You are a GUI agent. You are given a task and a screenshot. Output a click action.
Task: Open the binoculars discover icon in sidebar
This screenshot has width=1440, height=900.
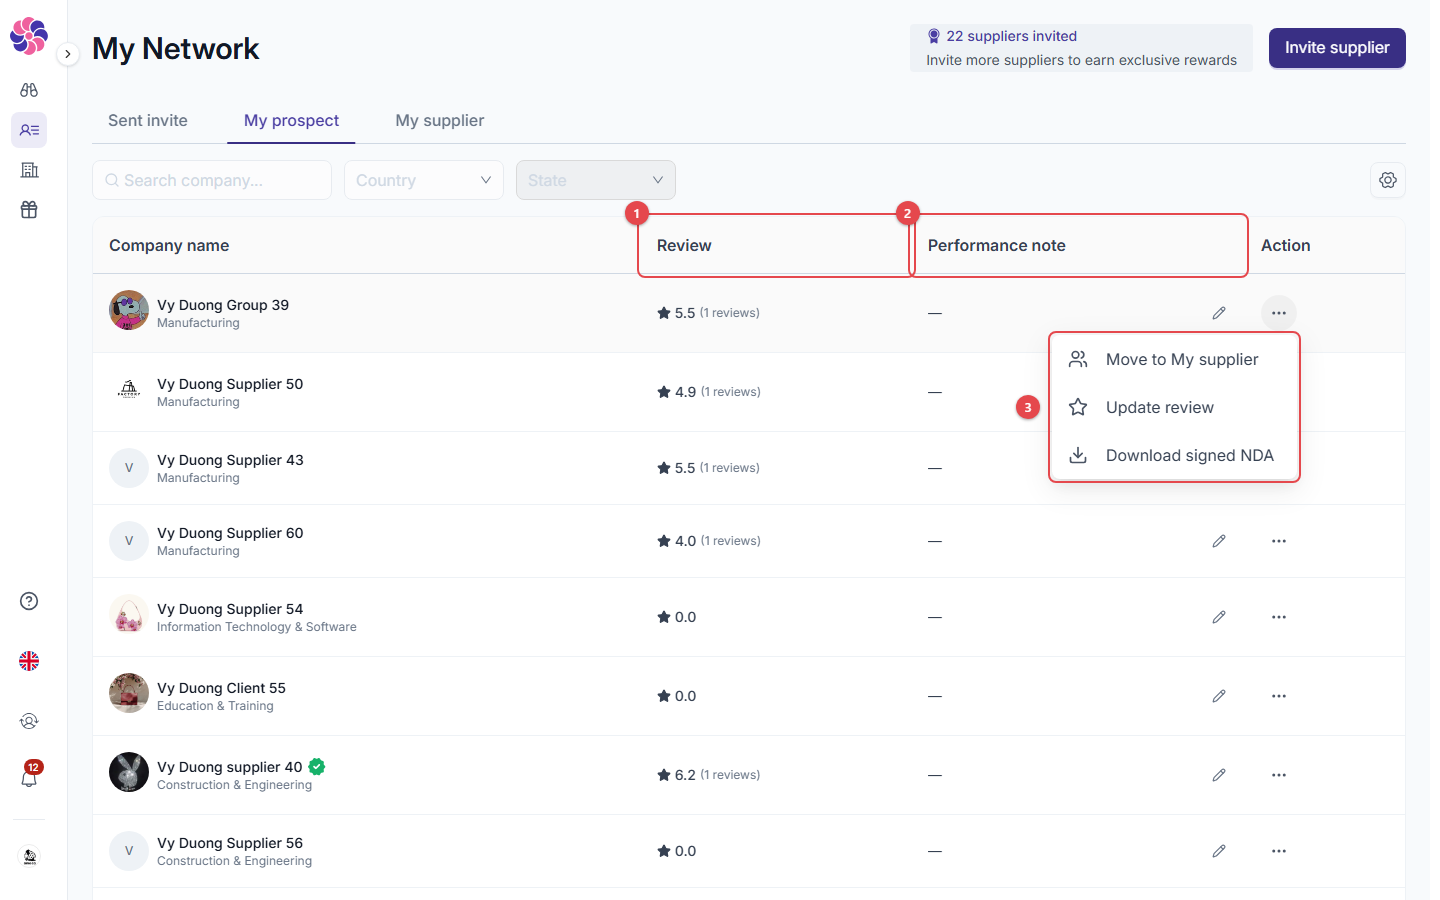coord(29,90)
